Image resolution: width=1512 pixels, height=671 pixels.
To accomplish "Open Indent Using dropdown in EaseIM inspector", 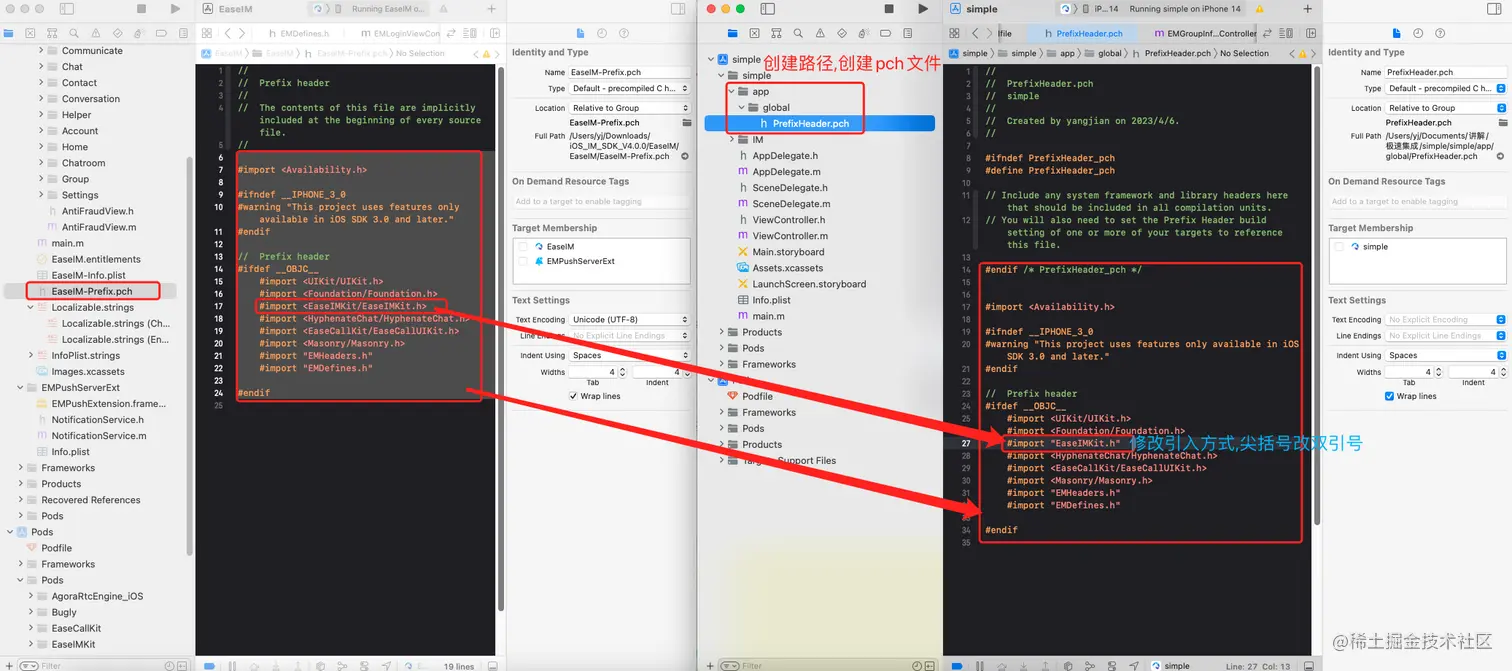I will (629, 355).
